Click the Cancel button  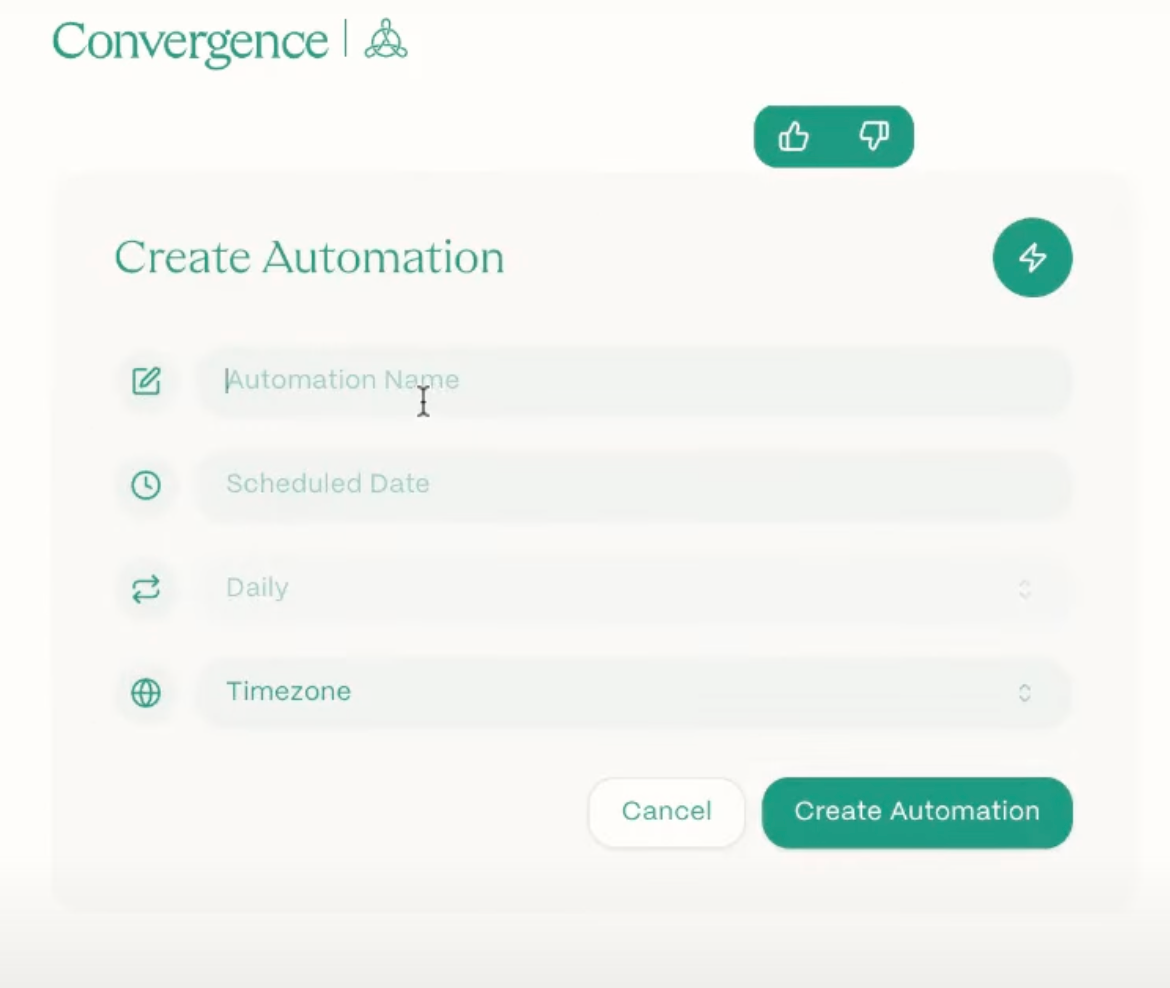tap(666, 812)
